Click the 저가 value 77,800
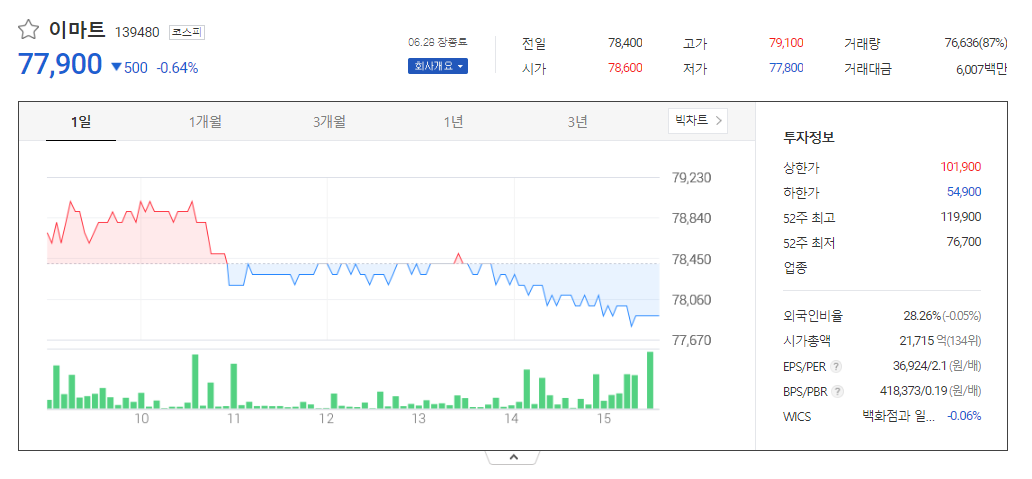 point(786,68)
